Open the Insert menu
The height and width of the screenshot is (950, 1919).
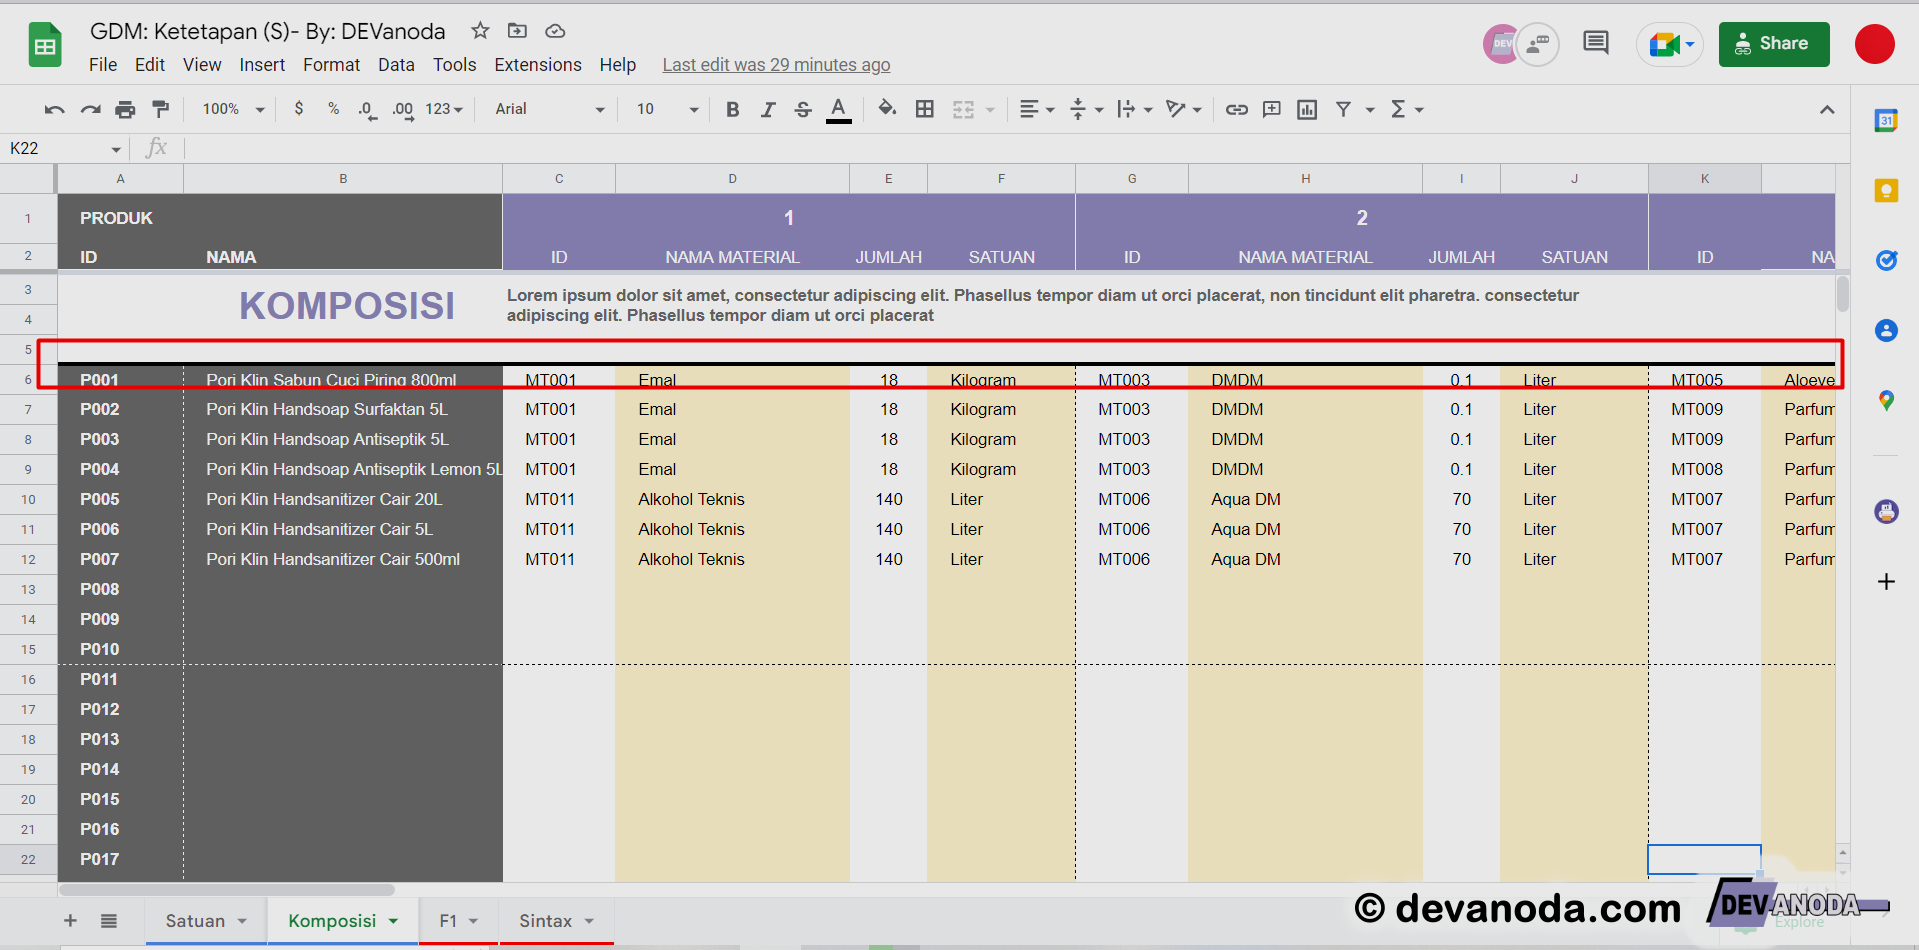(x=262, y=65)
